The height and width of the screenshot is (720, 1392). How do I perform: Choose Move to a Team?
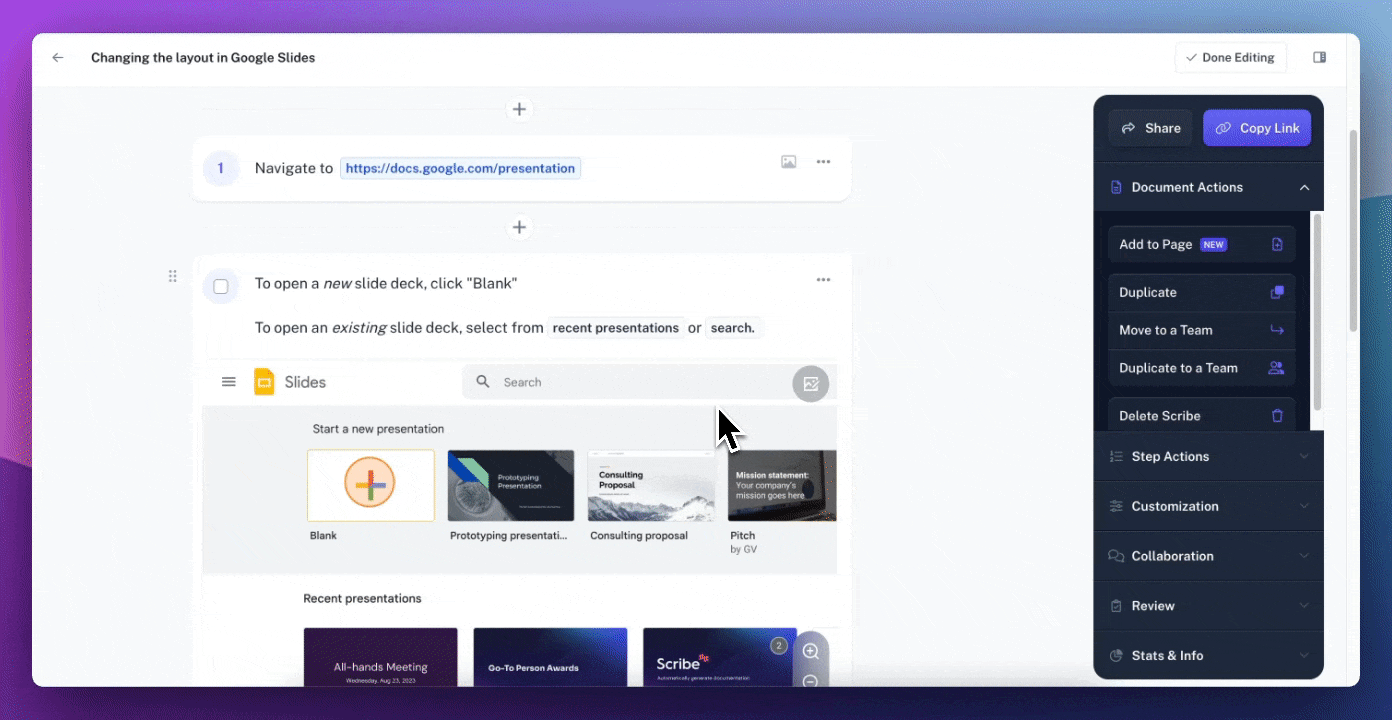point(1202,330)
